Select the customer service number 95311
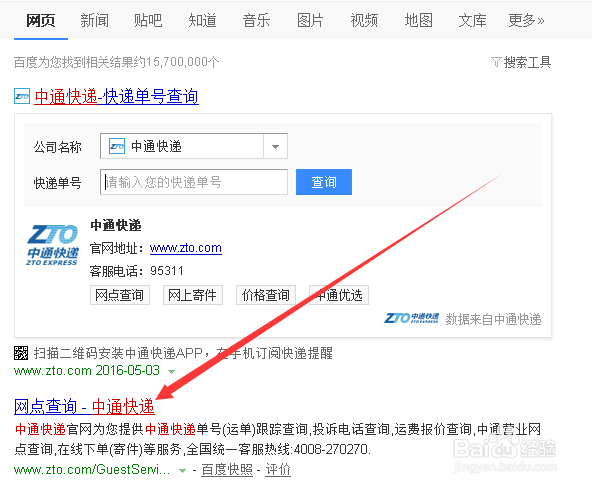The width and height of the screenshot is (592, 488). point(167,271)
